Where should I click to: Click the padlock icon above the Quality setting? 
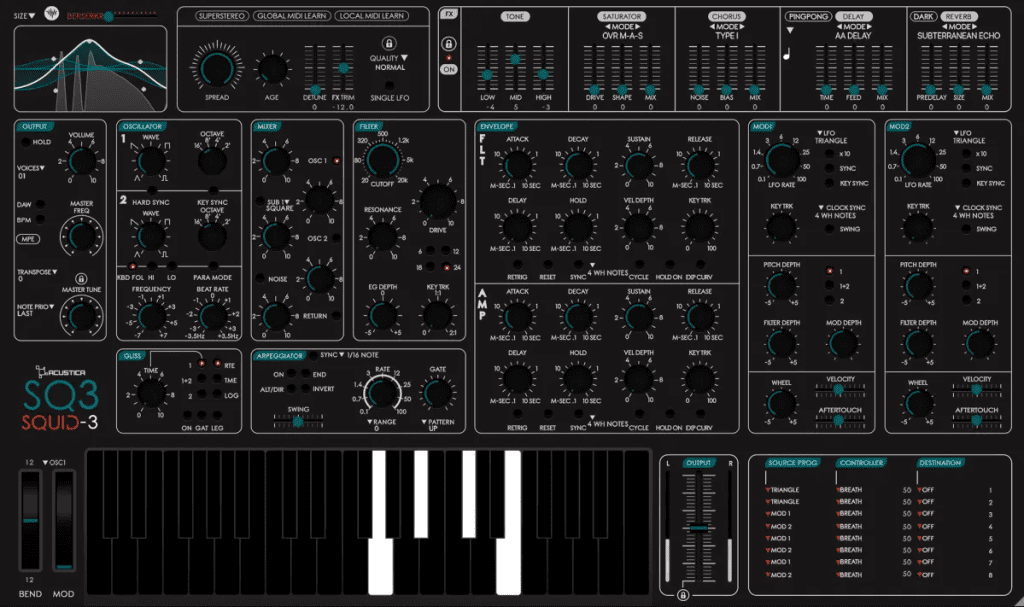tap(388, 43)
